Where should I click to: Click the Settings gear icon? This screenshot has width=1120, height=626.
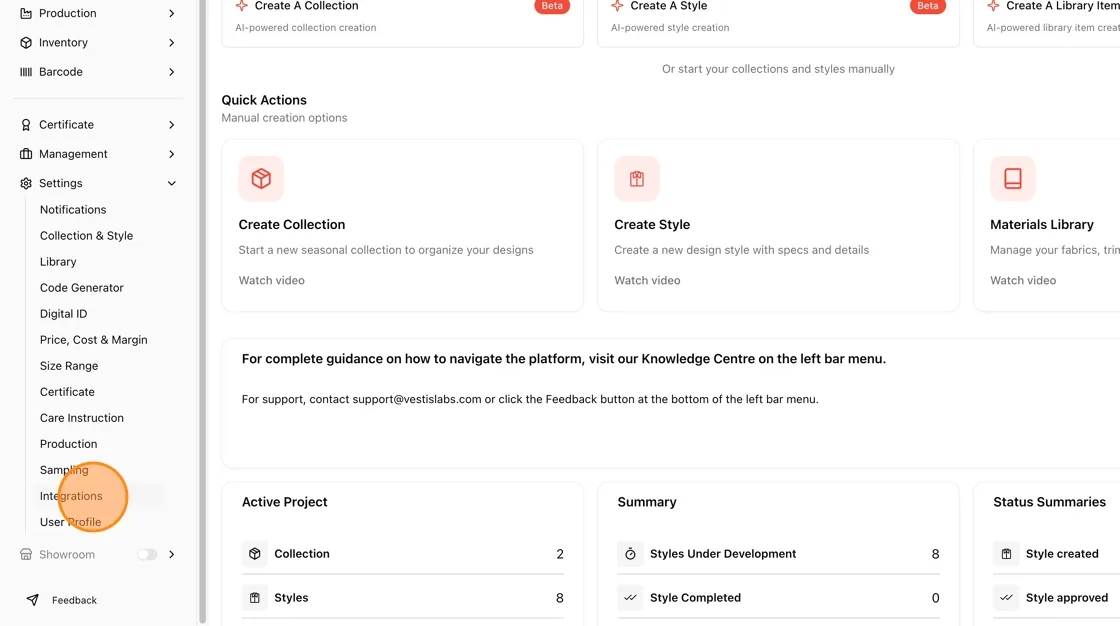click(26, 183)
